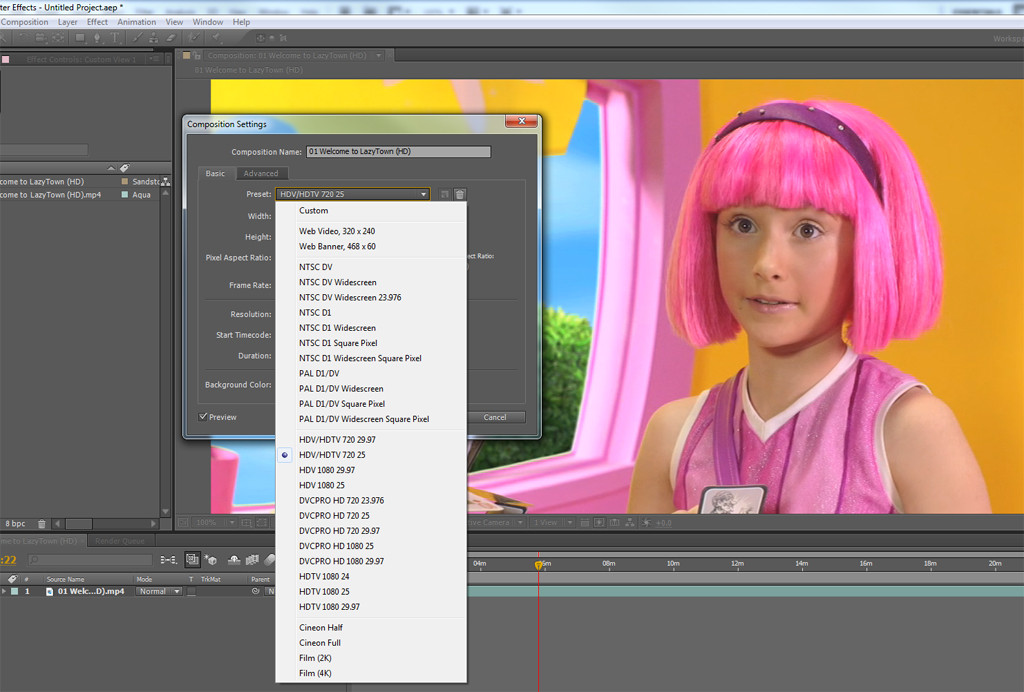Click the Draft 3D icon in timeline
This screenshot has height=692, width=1024.
(210, 559)
